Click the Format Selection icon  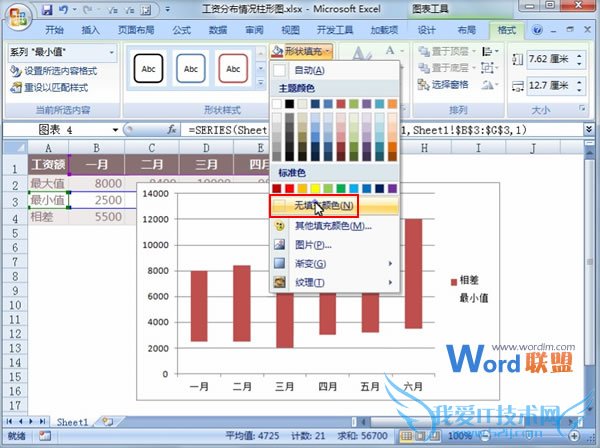coord(15,71)
